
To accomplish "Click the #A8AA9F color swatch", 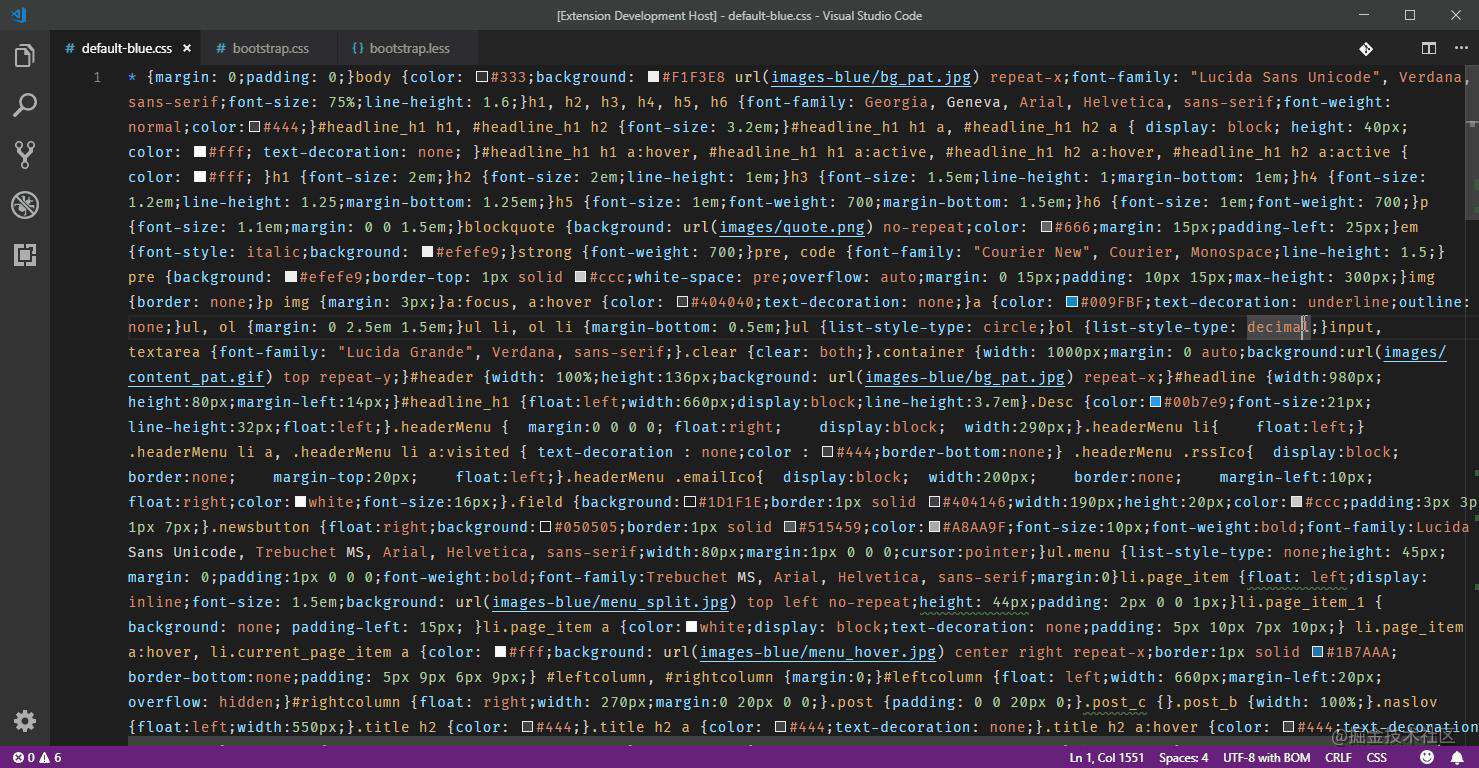I will [935, 527].
